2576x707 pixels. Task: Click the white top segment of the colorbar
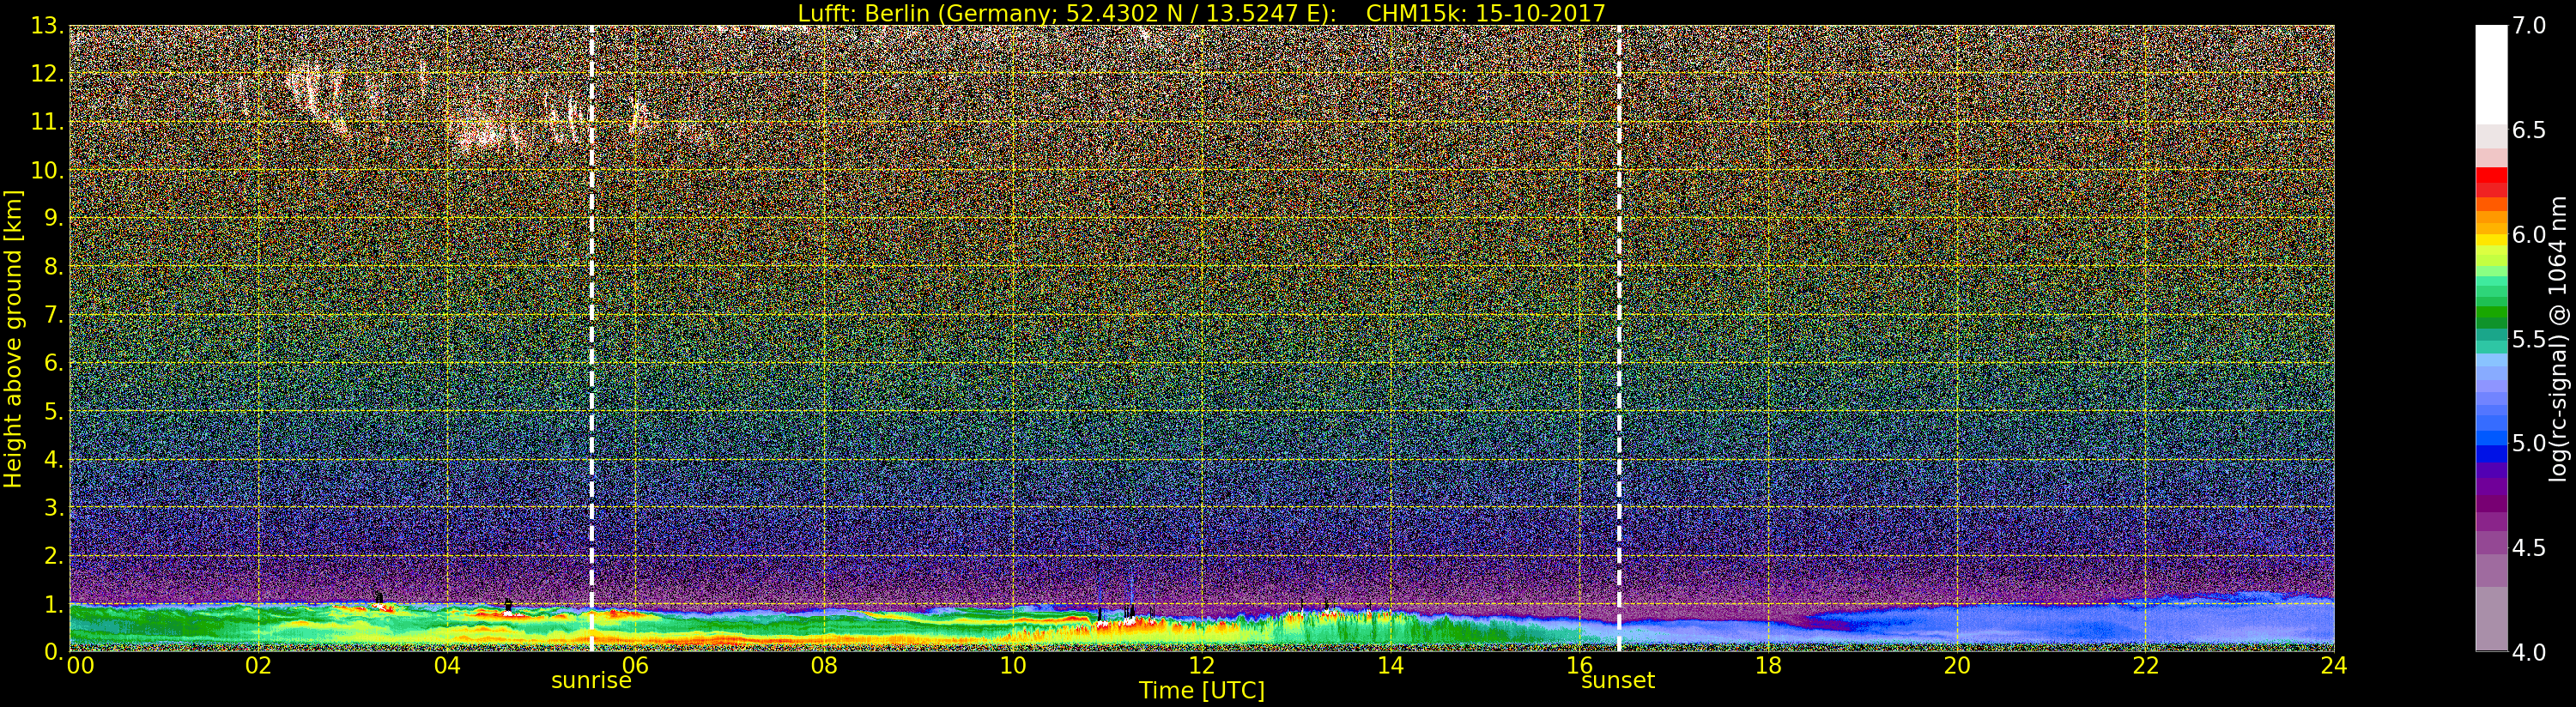point(2491,74)
